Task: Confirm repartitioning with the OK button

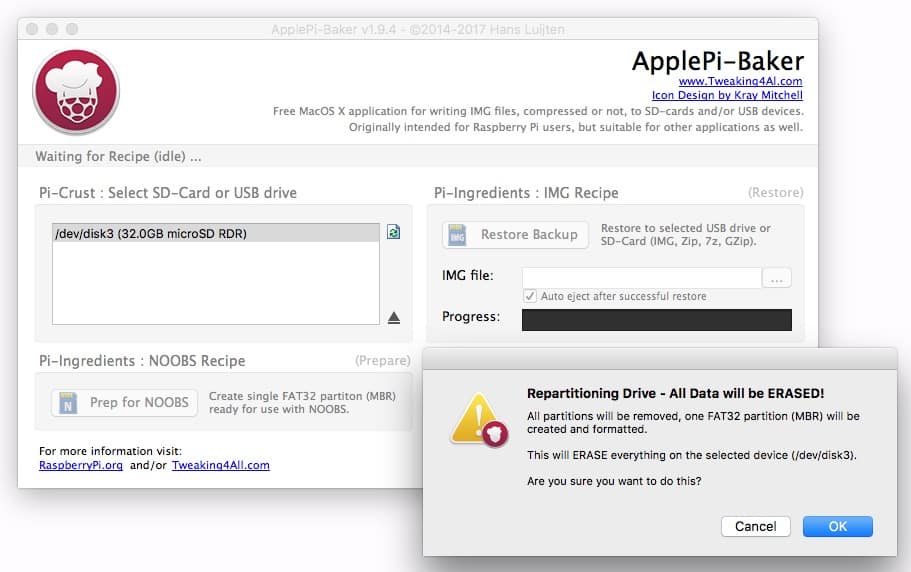Action: pyautogui.click(x=837, y=526)
